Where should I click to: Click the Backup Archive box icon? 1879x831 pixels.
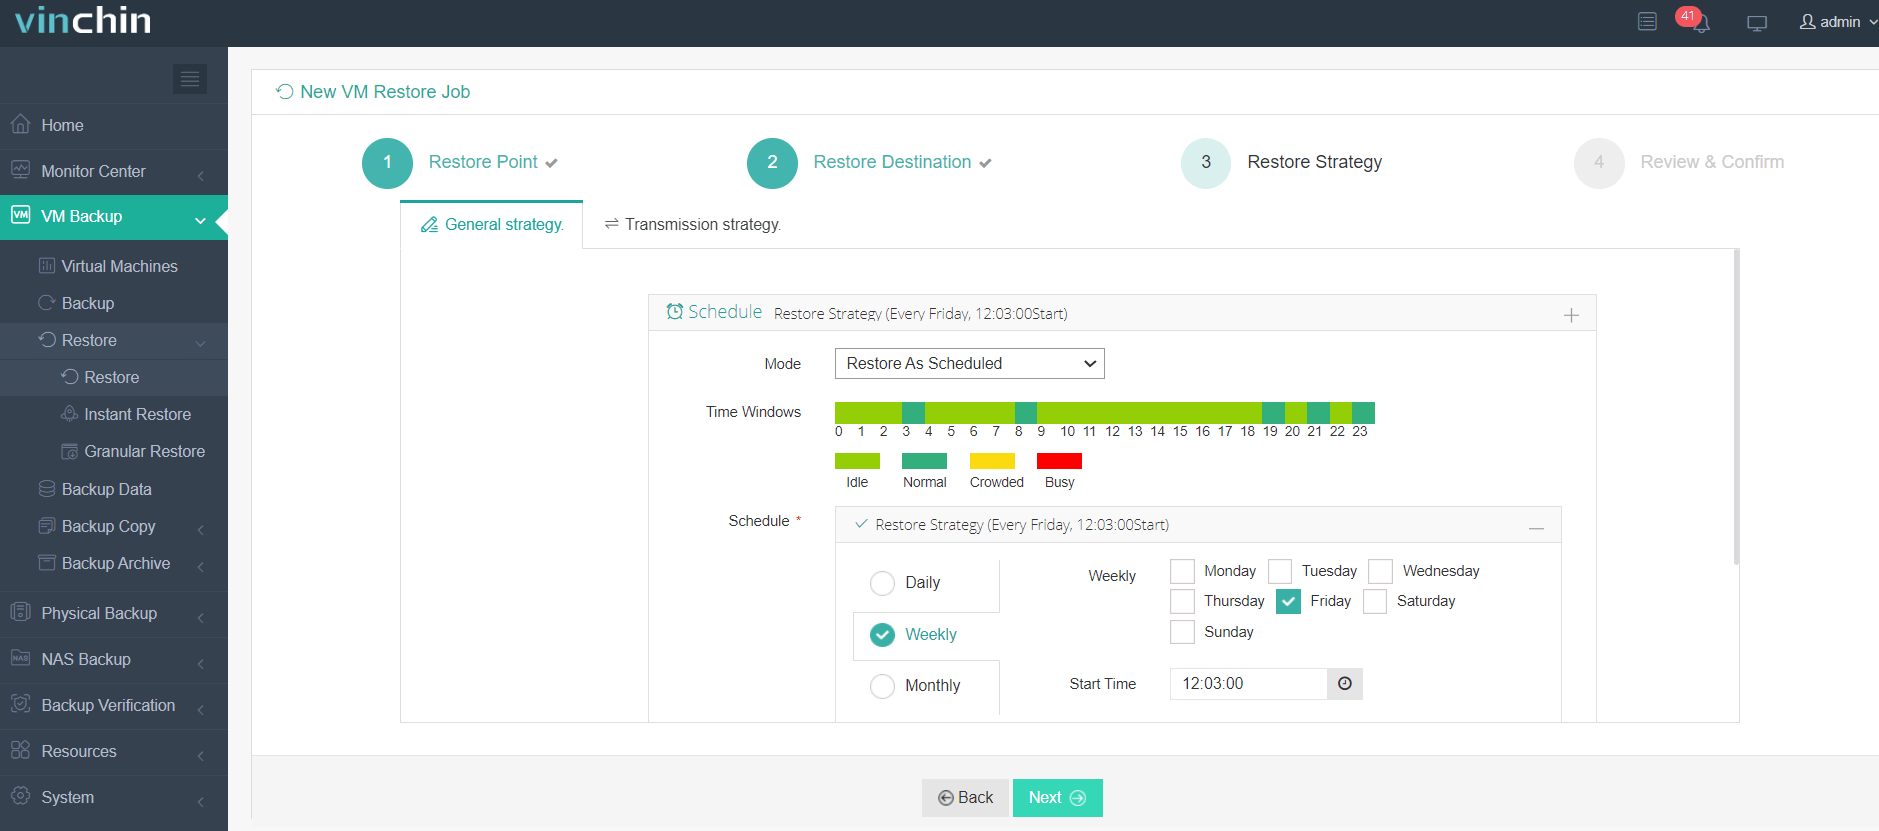pyautogui.click(x=46, y=562)
